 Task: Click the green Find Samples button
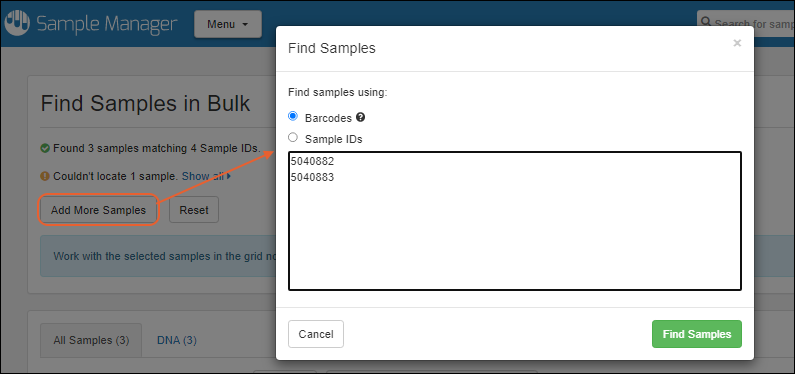(x=697, y=334)
